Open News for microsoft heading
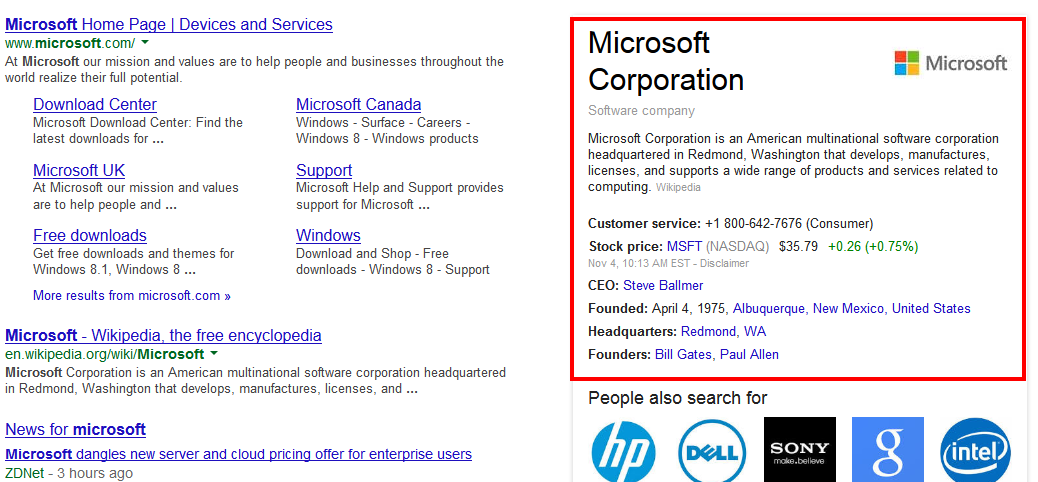Image resolution: width=1038 pixels, height=482 pixels. [75, 430]
